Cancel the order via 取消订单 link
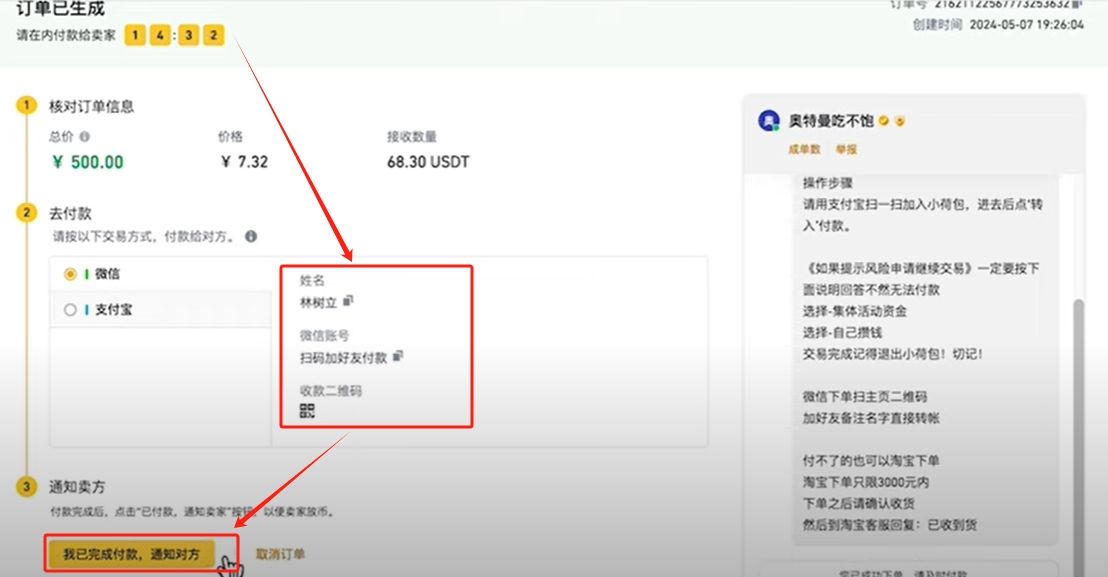1108x577 pixels. pos(280,554)
